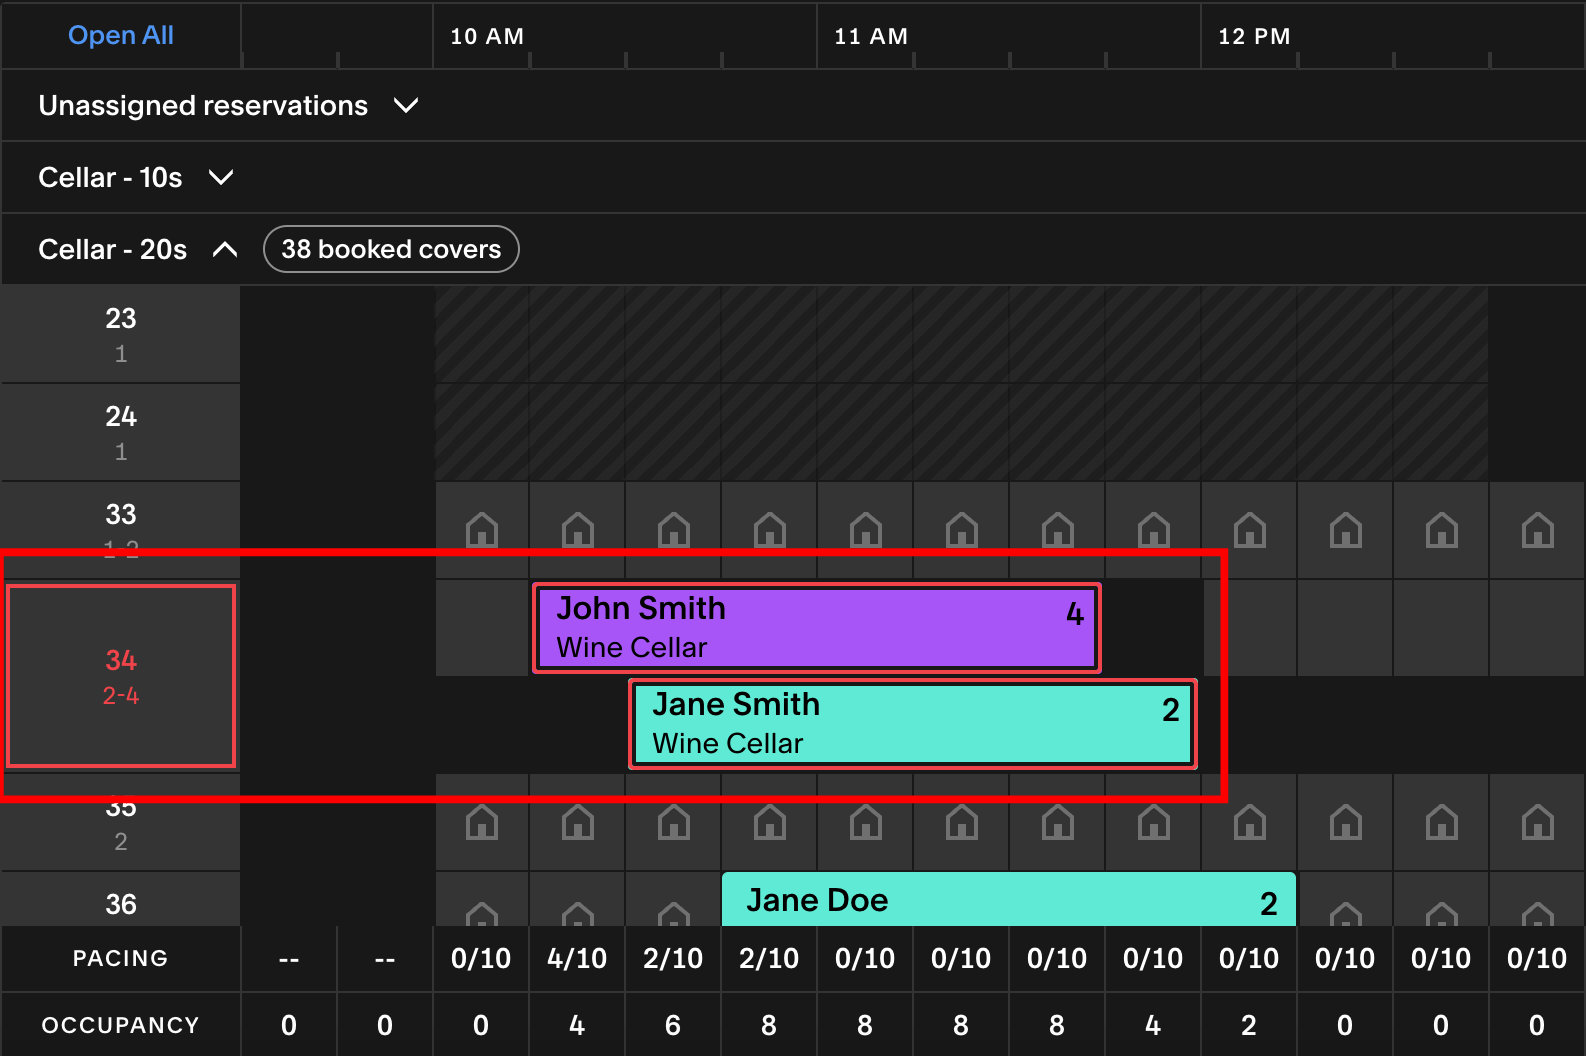The image size is (1586, 1056).
Task: Click house icon for table 35 at 10:15 AM
Action: pos(578,823)
